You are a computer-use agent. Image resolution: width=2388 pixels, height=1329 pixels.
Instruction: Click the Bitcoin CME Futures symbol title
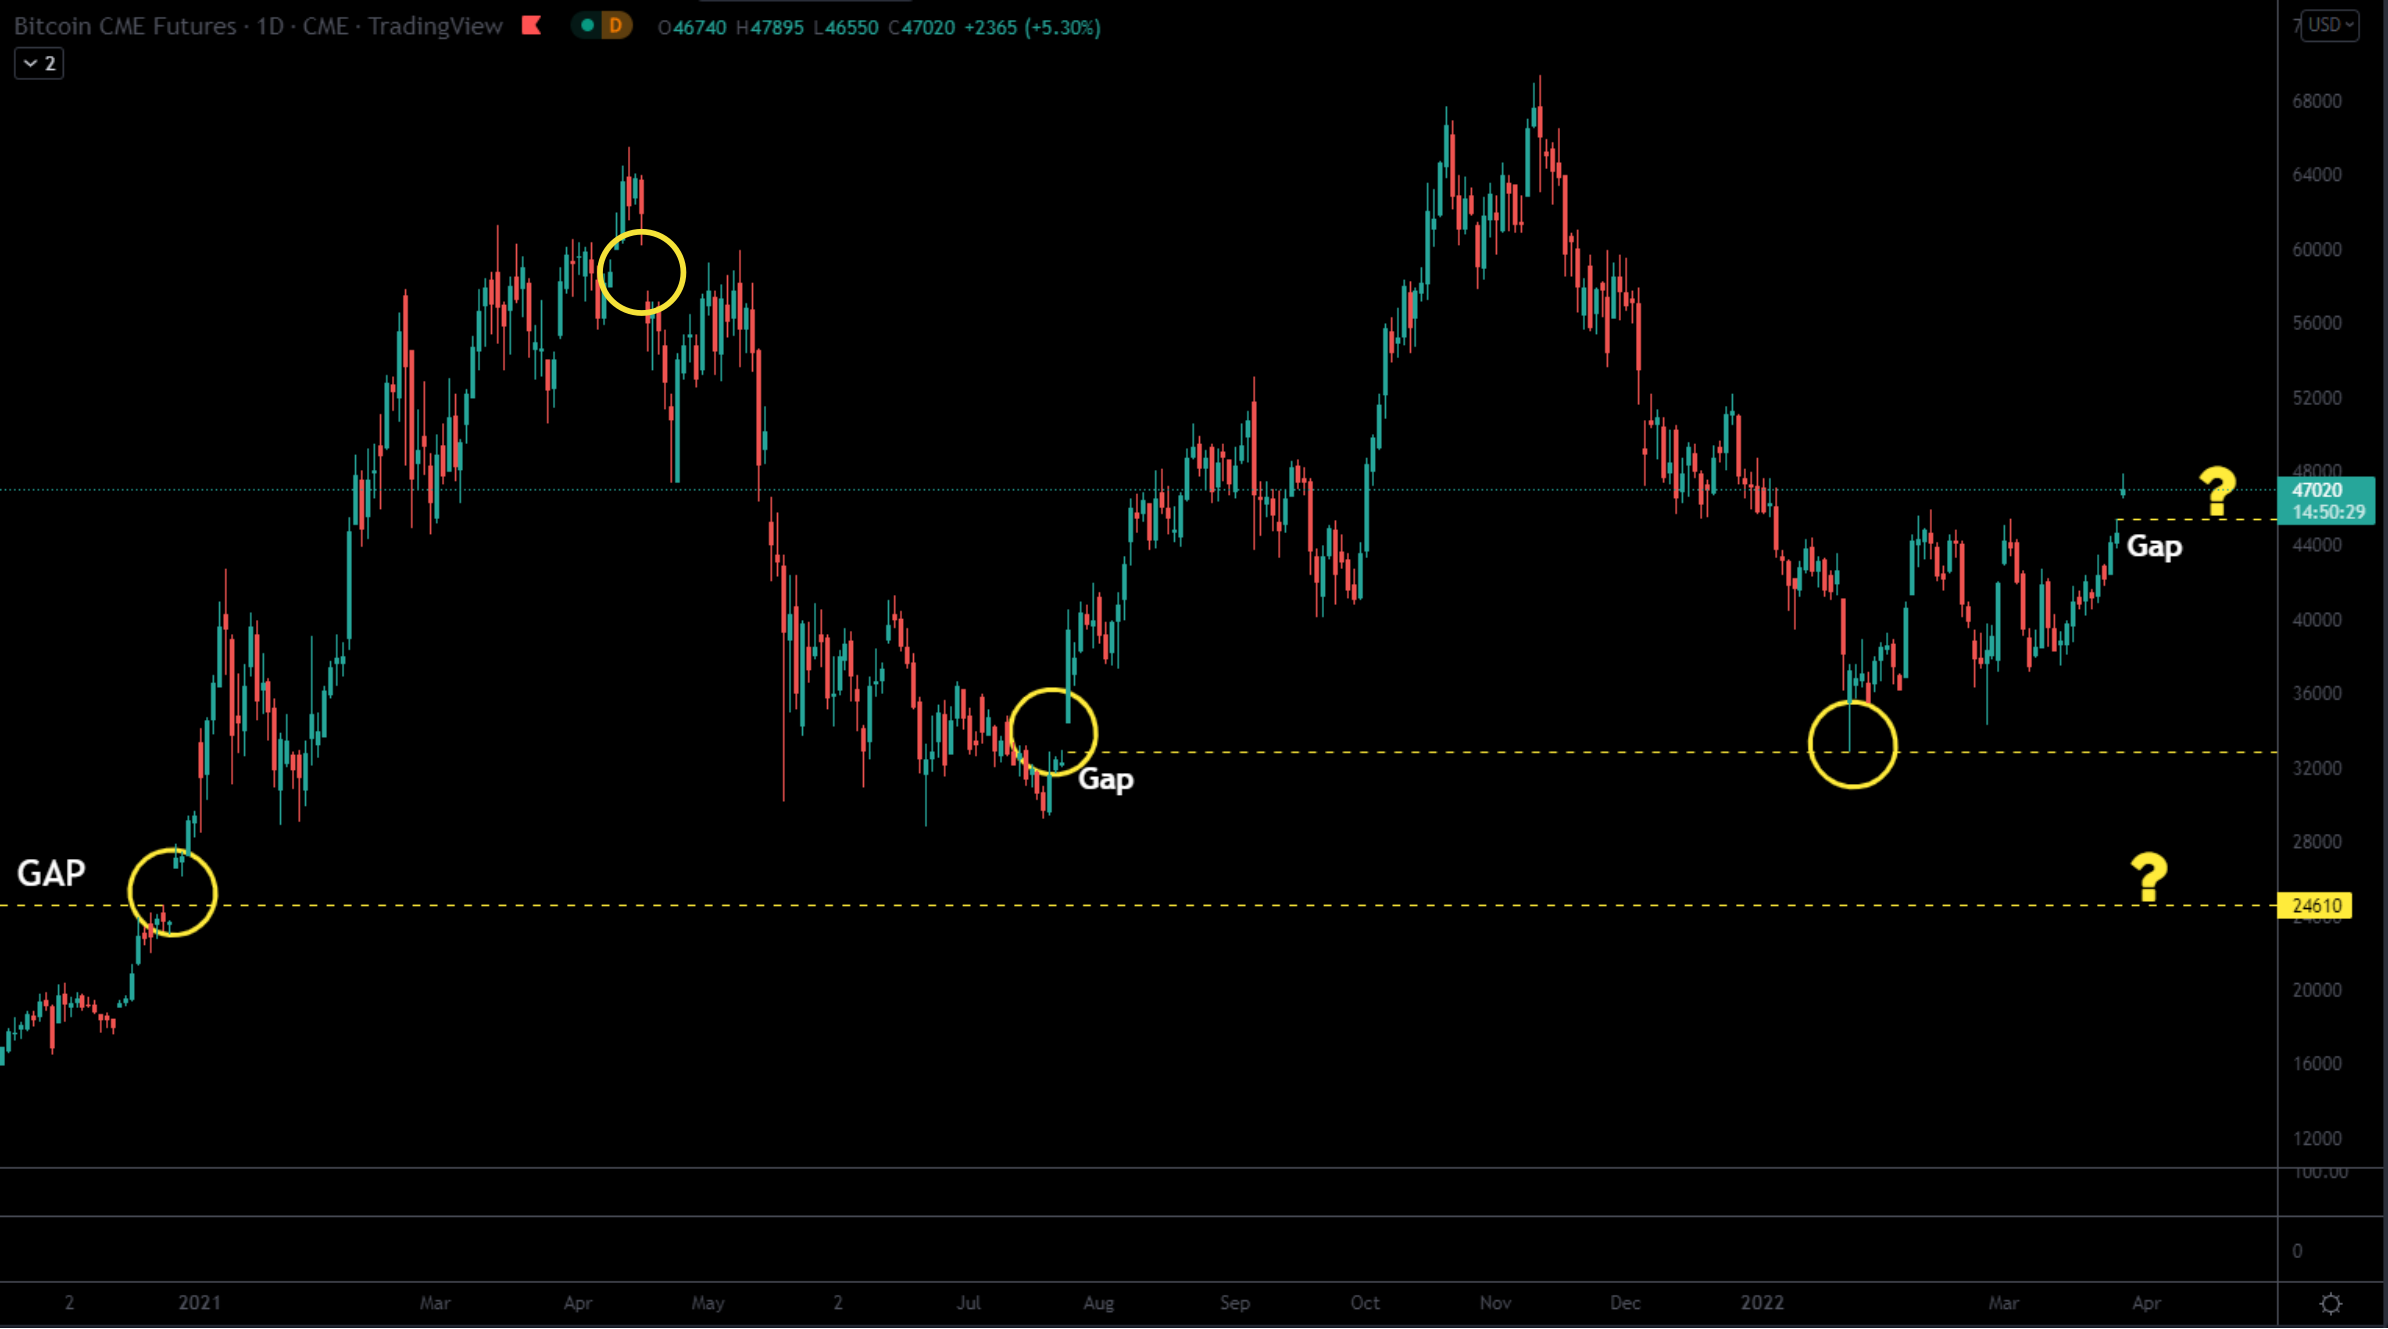[125, 26]
